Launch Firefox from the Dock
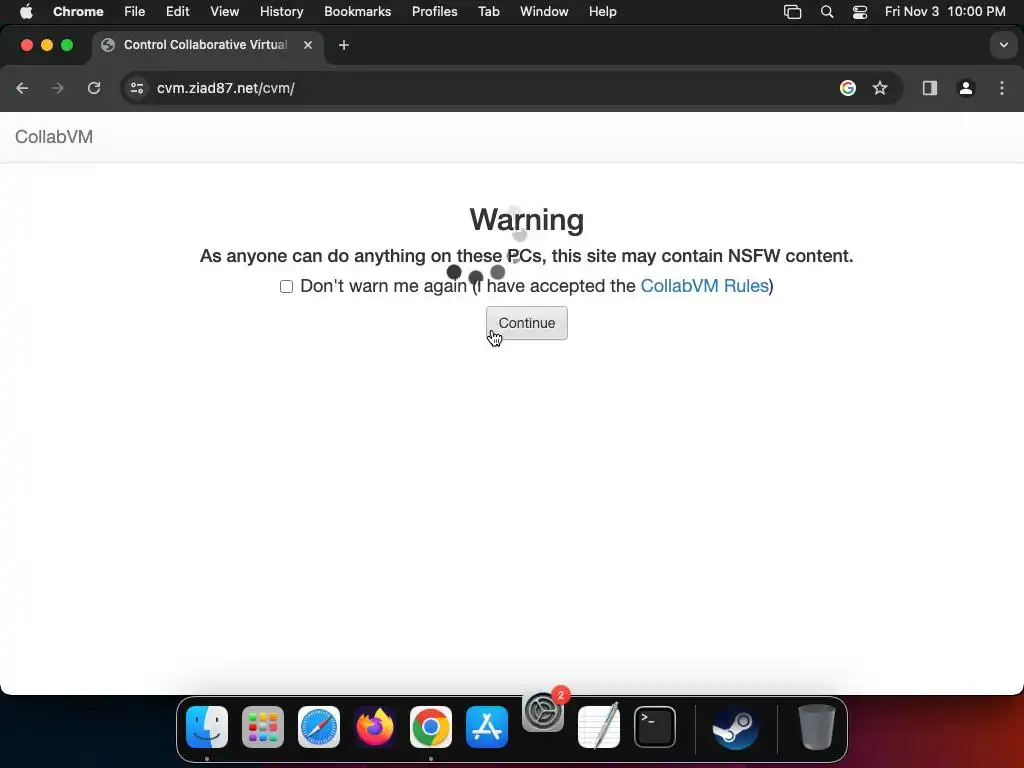 click(x=375, y=727)
